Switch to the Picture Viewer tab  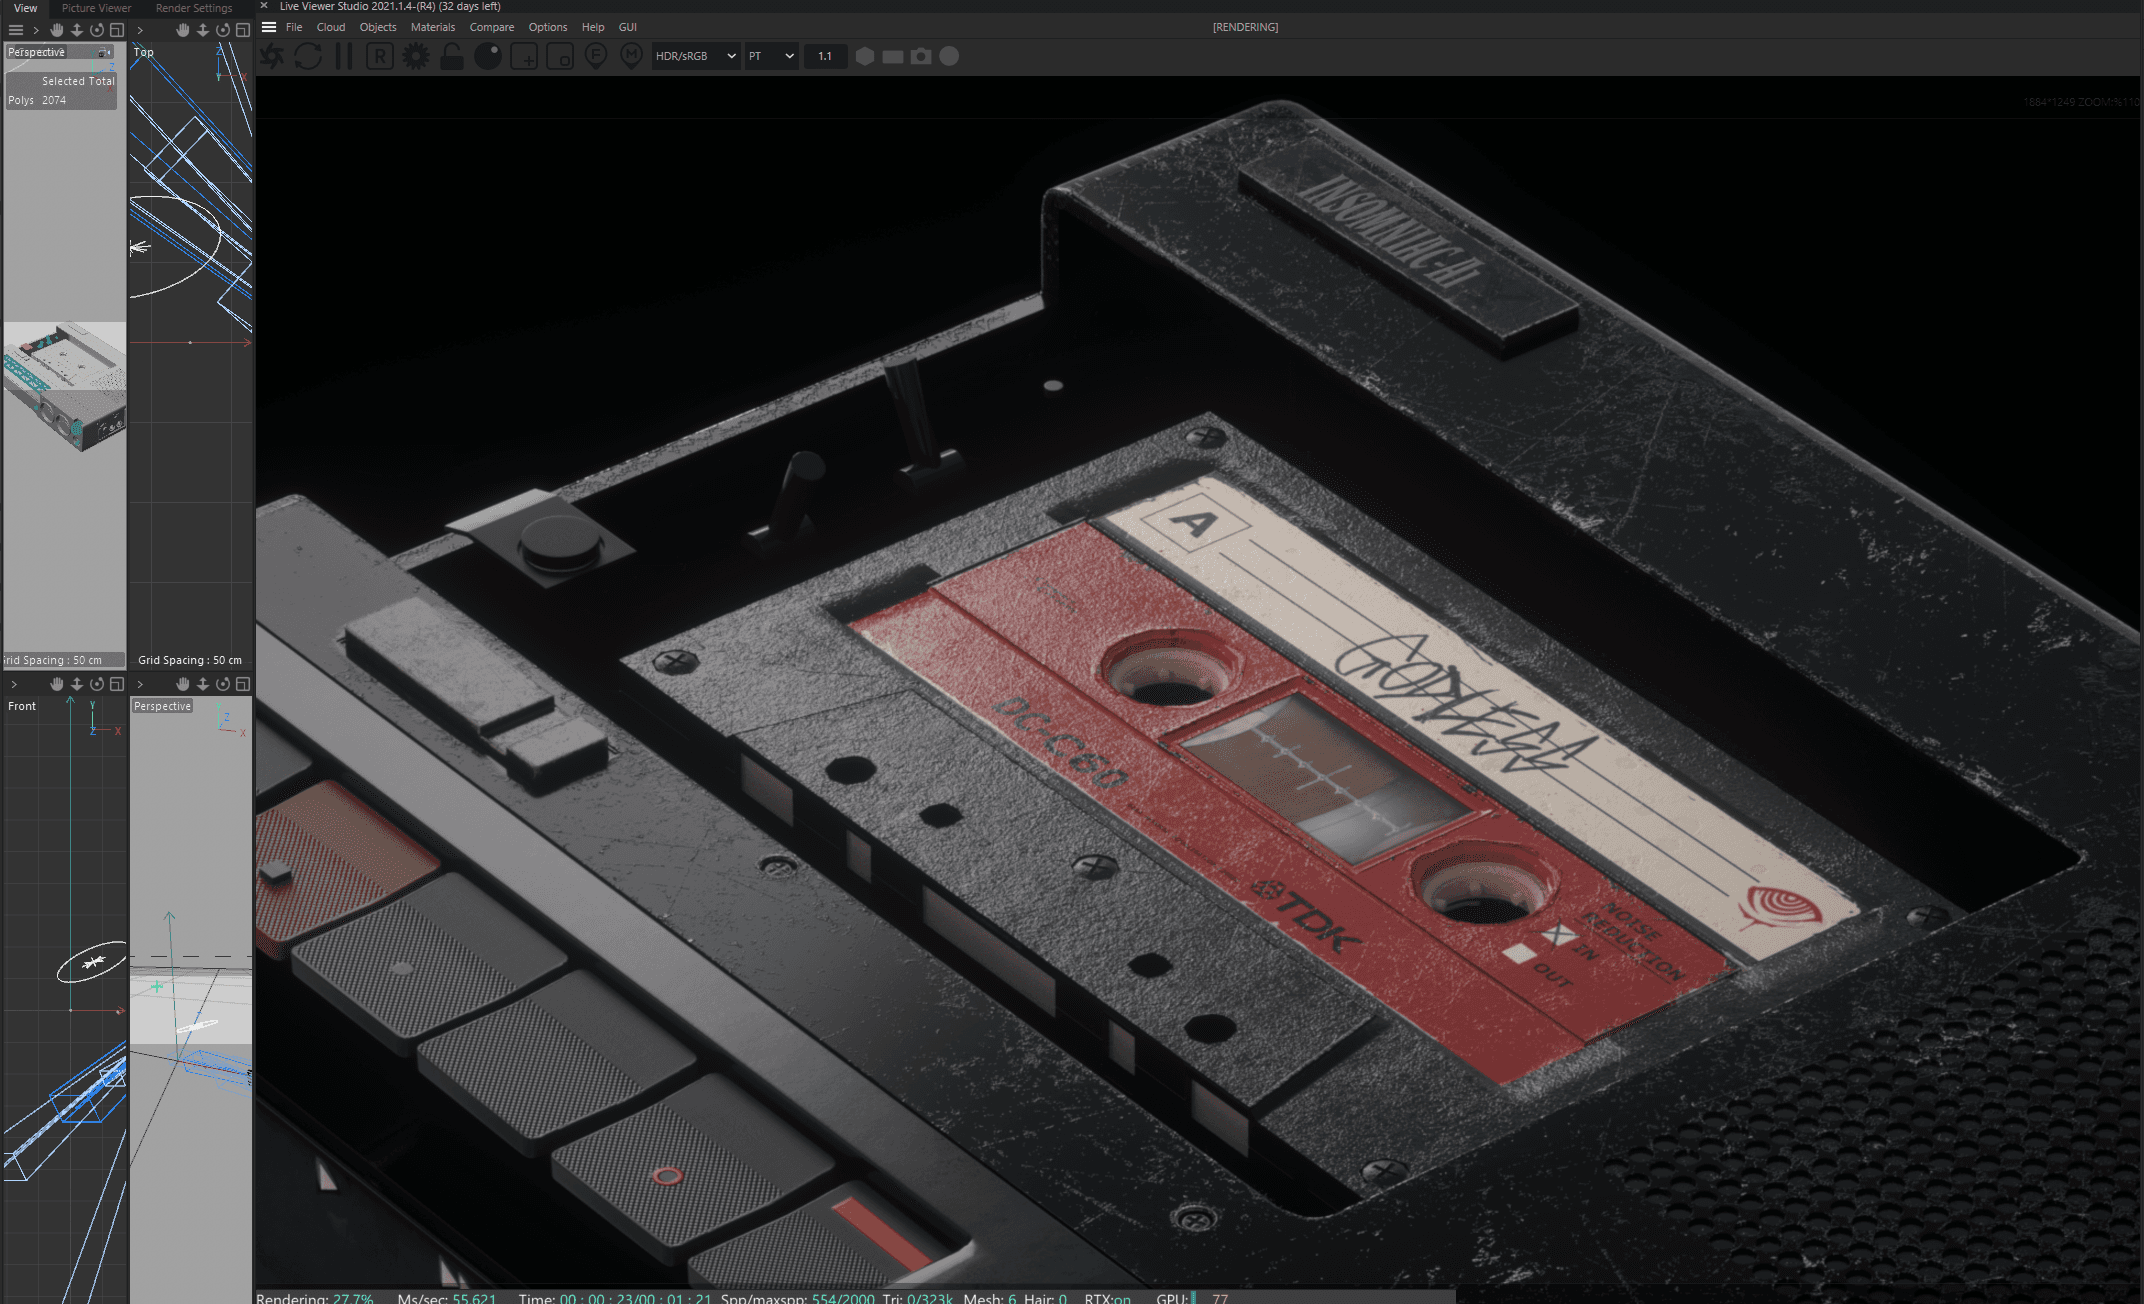(x=96, y=8)
